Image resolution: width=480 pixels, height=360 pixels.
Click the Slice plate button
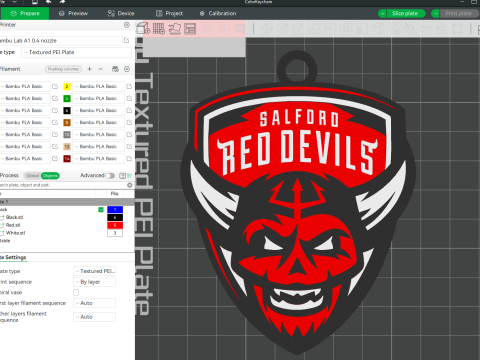(406, 13)
